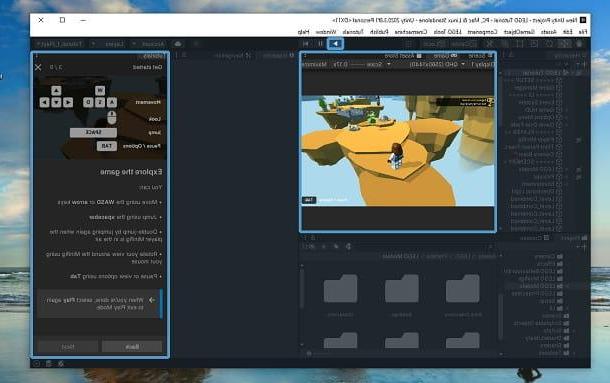Open the Component menu
The height and width of the screenshot is (383, 610).
482,32
